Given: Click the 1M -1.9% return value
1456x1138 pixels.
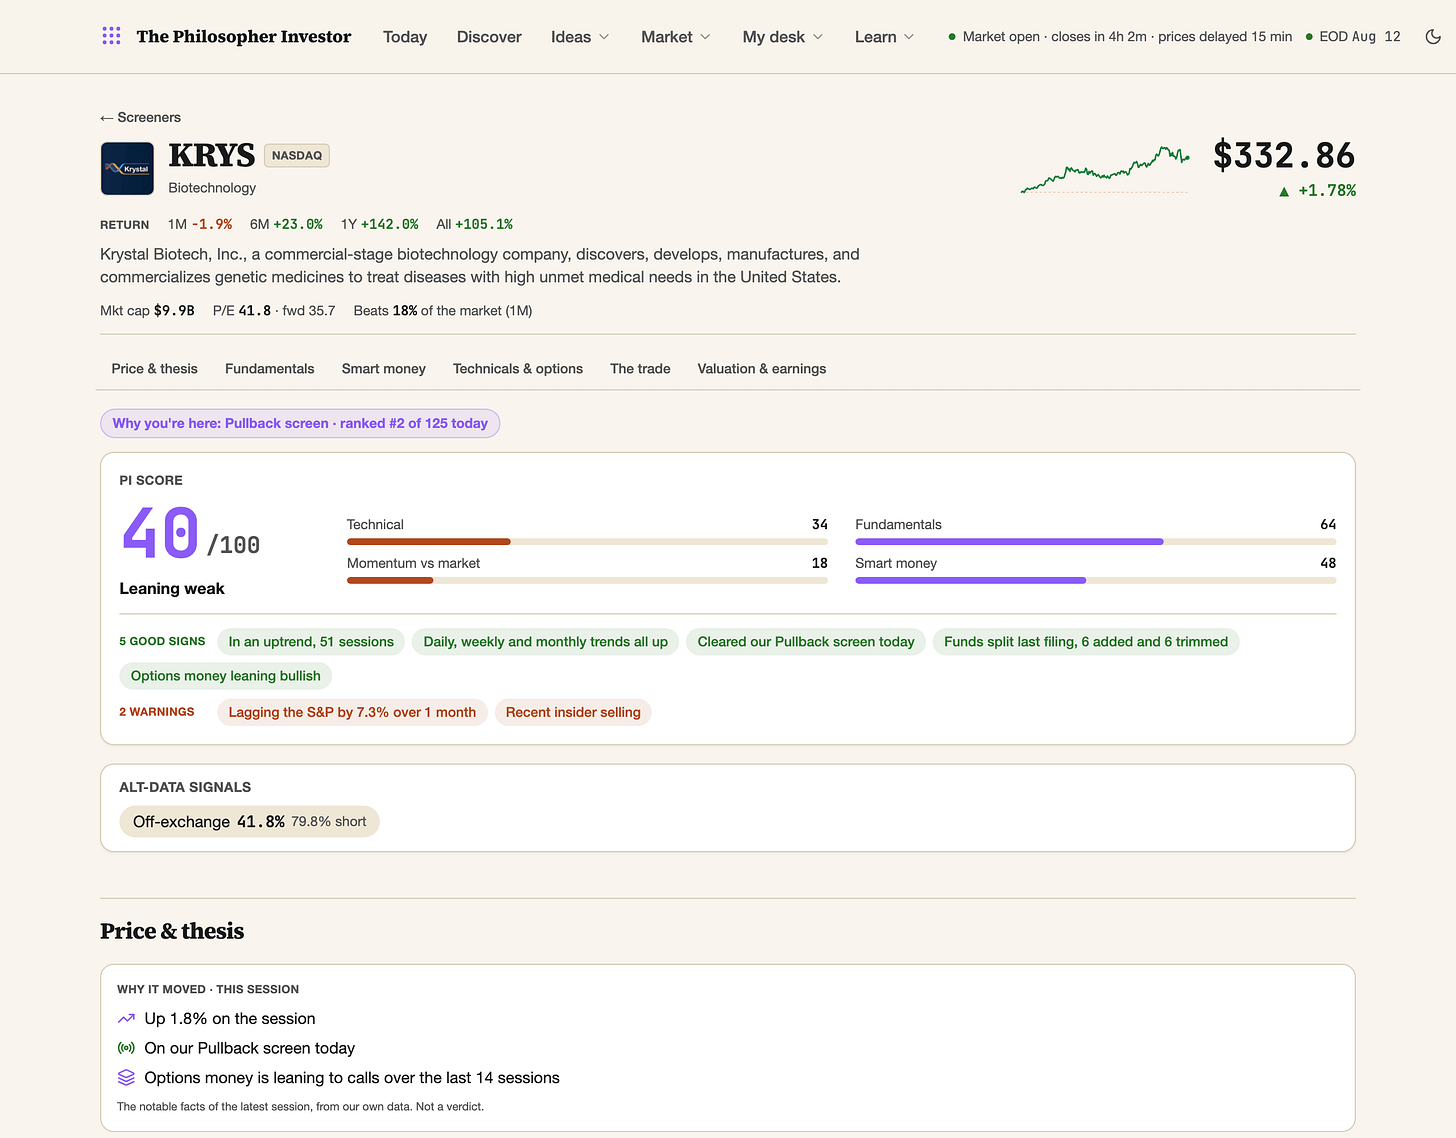Looking at the screenshot, I should pyautogui.click(x=200, y=225).
